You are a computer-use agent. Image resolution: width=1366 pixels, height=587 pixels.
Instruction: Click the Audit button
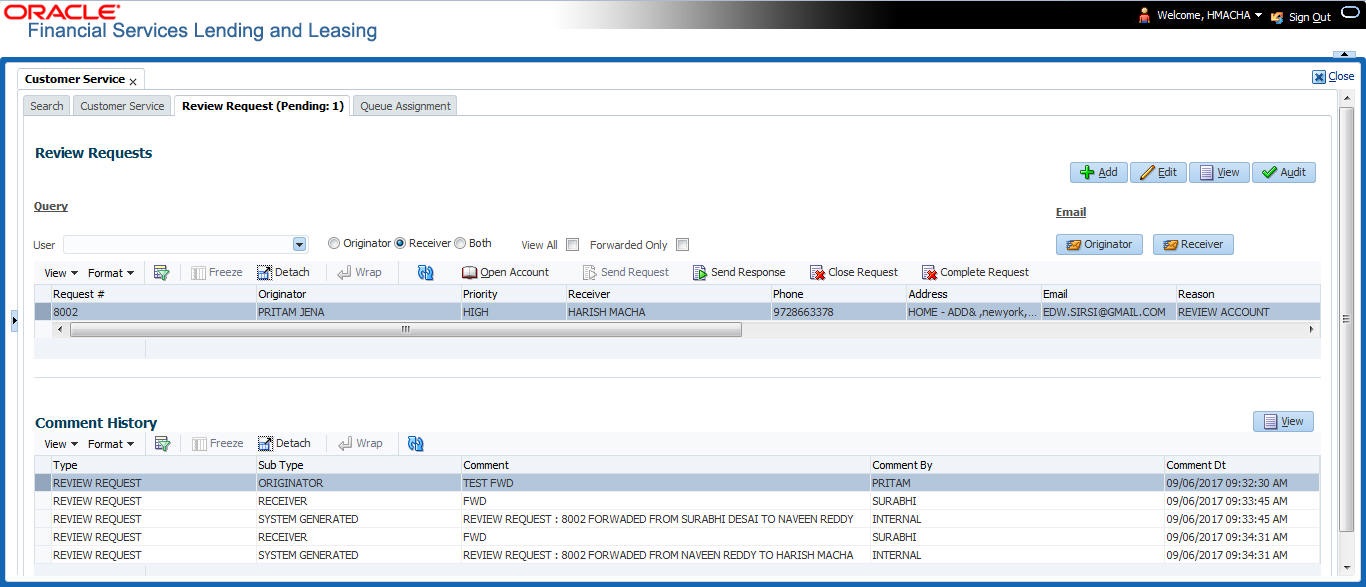[1284, 172]
